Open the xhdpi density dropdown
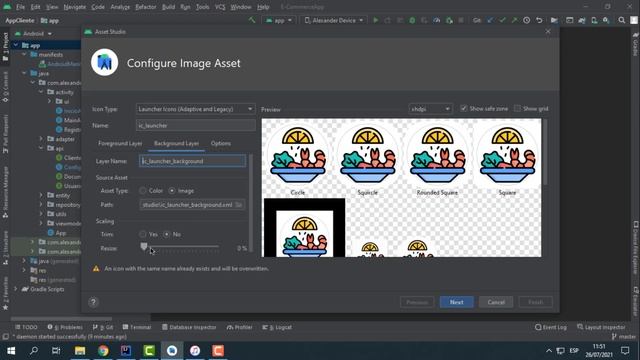 pos(430,109)
